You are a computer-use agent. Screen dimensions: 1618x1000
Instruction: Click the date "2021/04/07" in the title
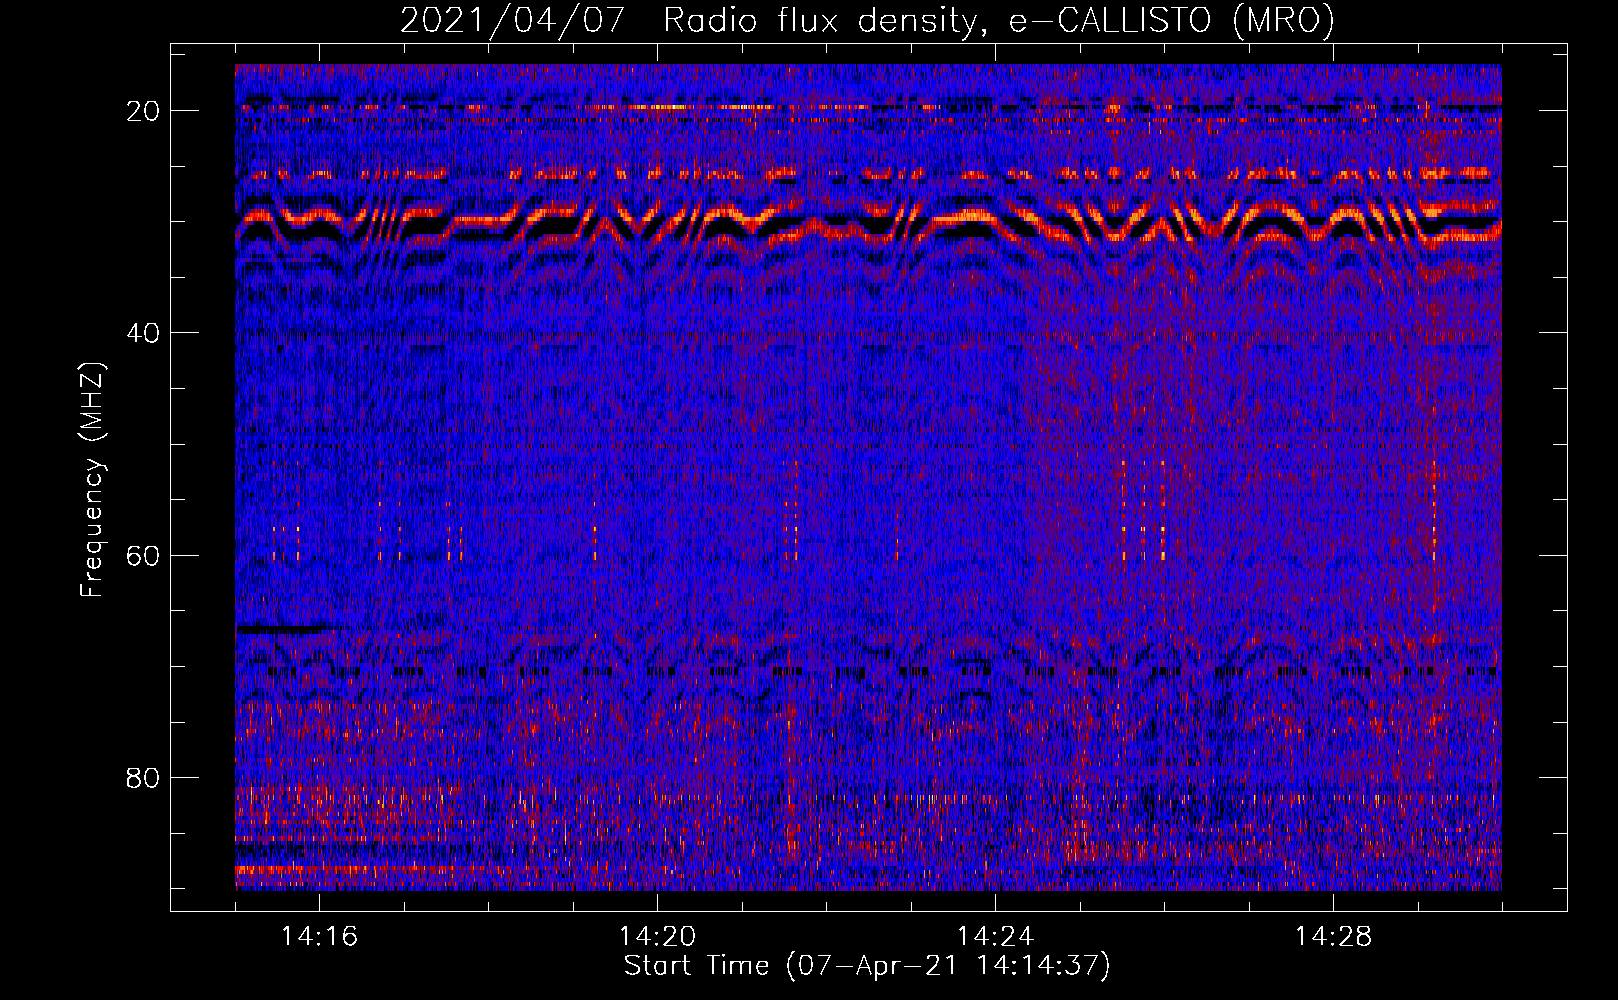(x=512, y=21)
